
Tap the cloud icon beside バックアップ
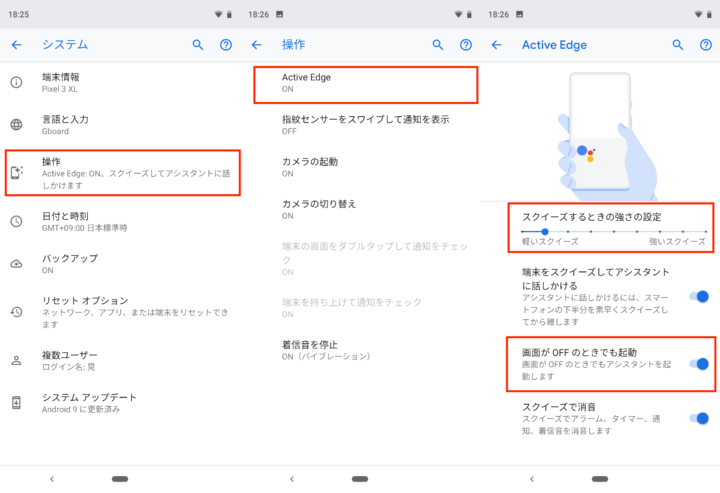17,264
